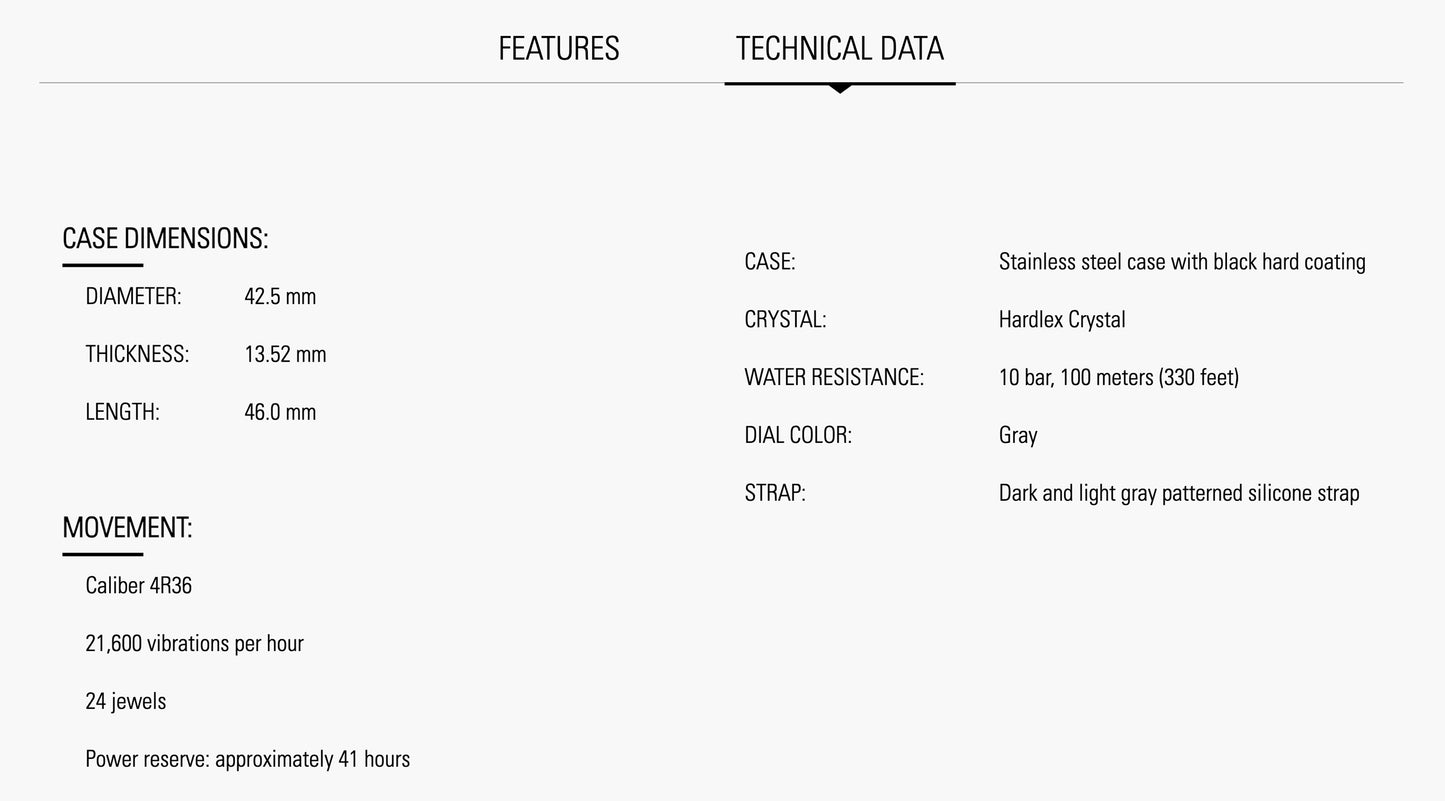The image size is (1445, 801).
Task: Click the 24 jewels text
Action: [x=125, y=701]
